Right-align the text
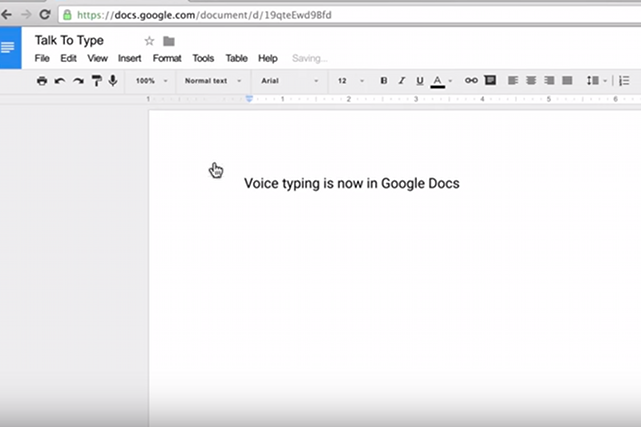 coord(549,80)
